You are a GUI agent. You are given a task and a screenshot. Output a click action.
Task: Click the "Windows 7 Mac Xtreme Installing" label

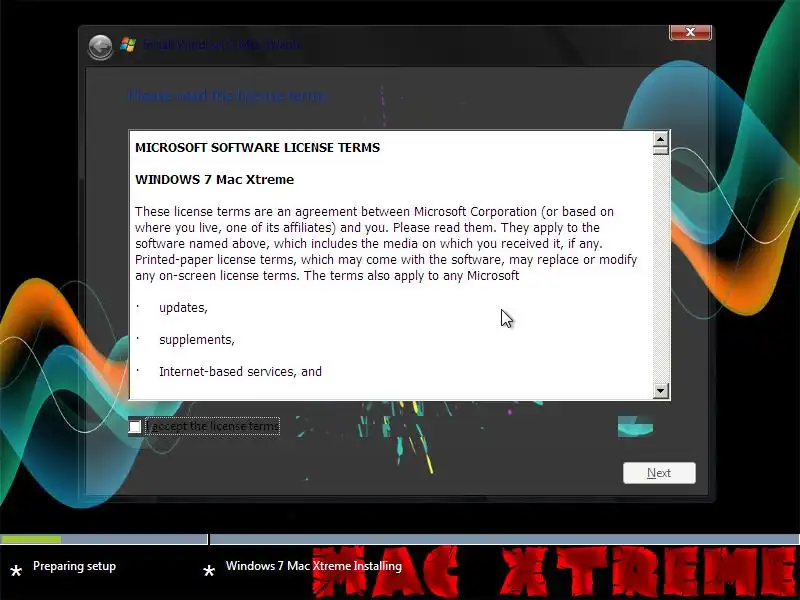pyautogui.click(x=314, y=566)
